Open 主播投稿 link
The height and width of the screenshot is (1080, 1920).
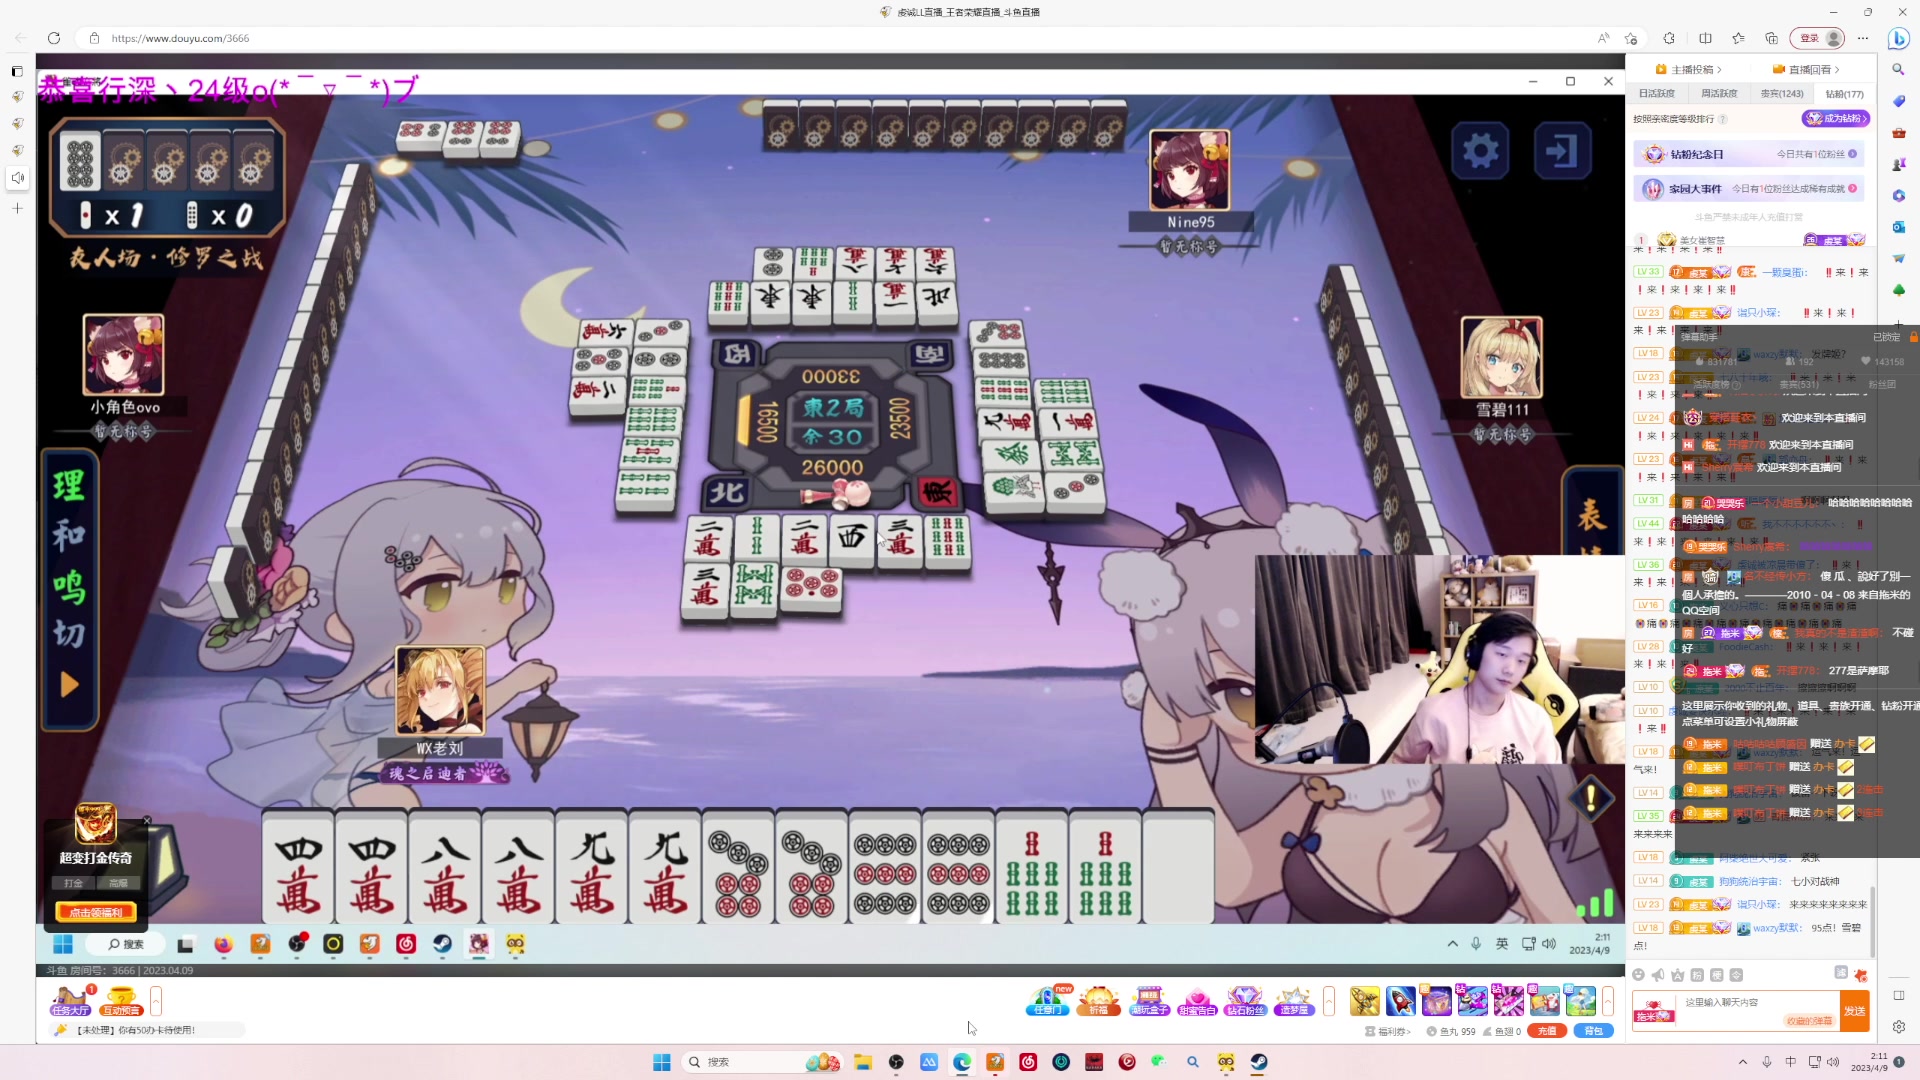click(1689, 69)
